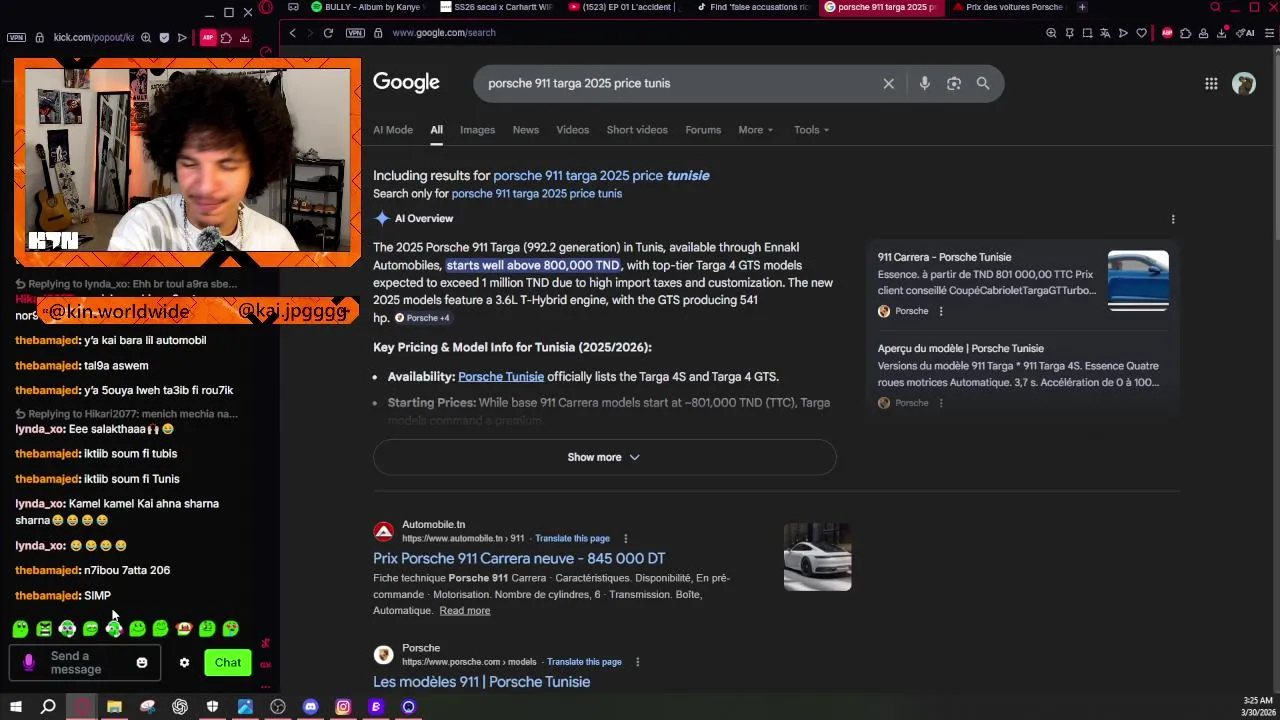Switch to the YouTube 'EP 01 L'accident' tab
Screen dimensions: 1280x720
click(x=623, y=7)
